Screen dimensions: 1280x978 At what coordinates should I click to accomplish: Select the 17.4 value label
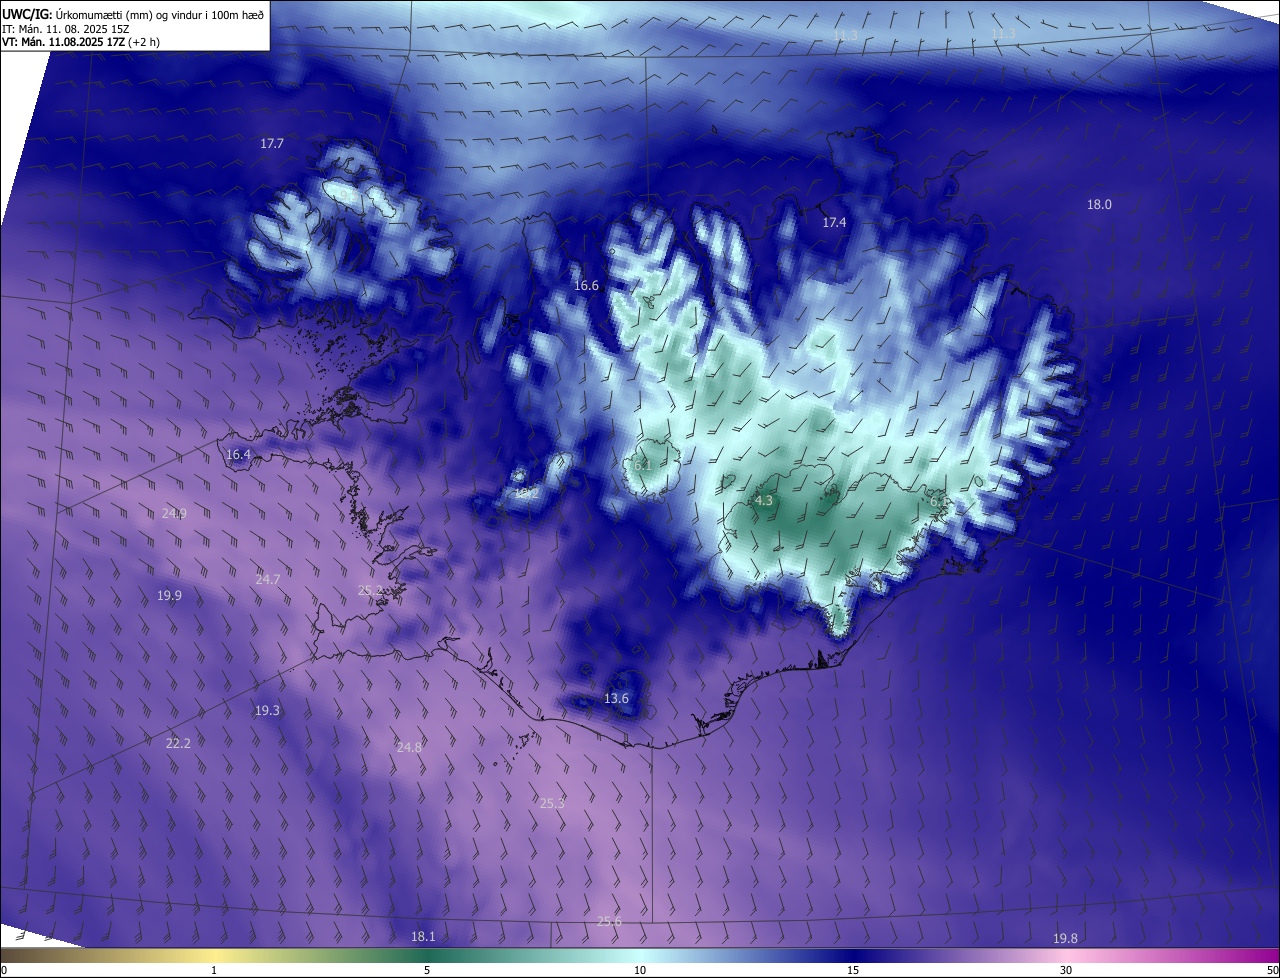[x=834, y=223]
